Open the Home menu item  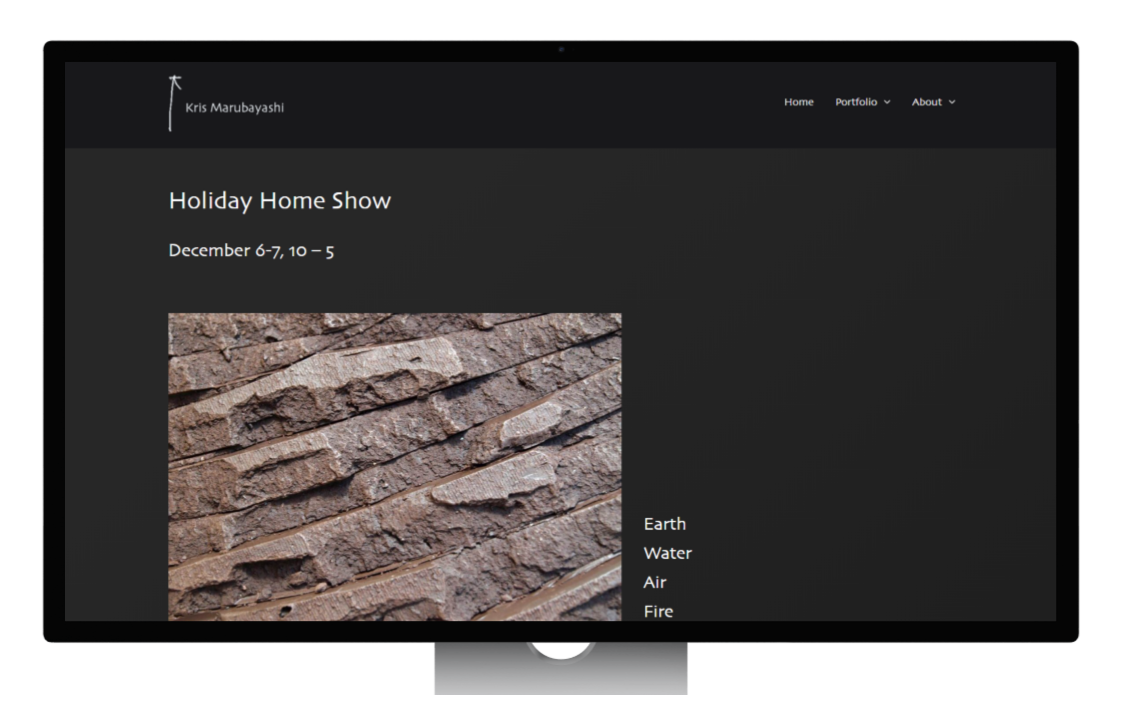tap(798, 102)
